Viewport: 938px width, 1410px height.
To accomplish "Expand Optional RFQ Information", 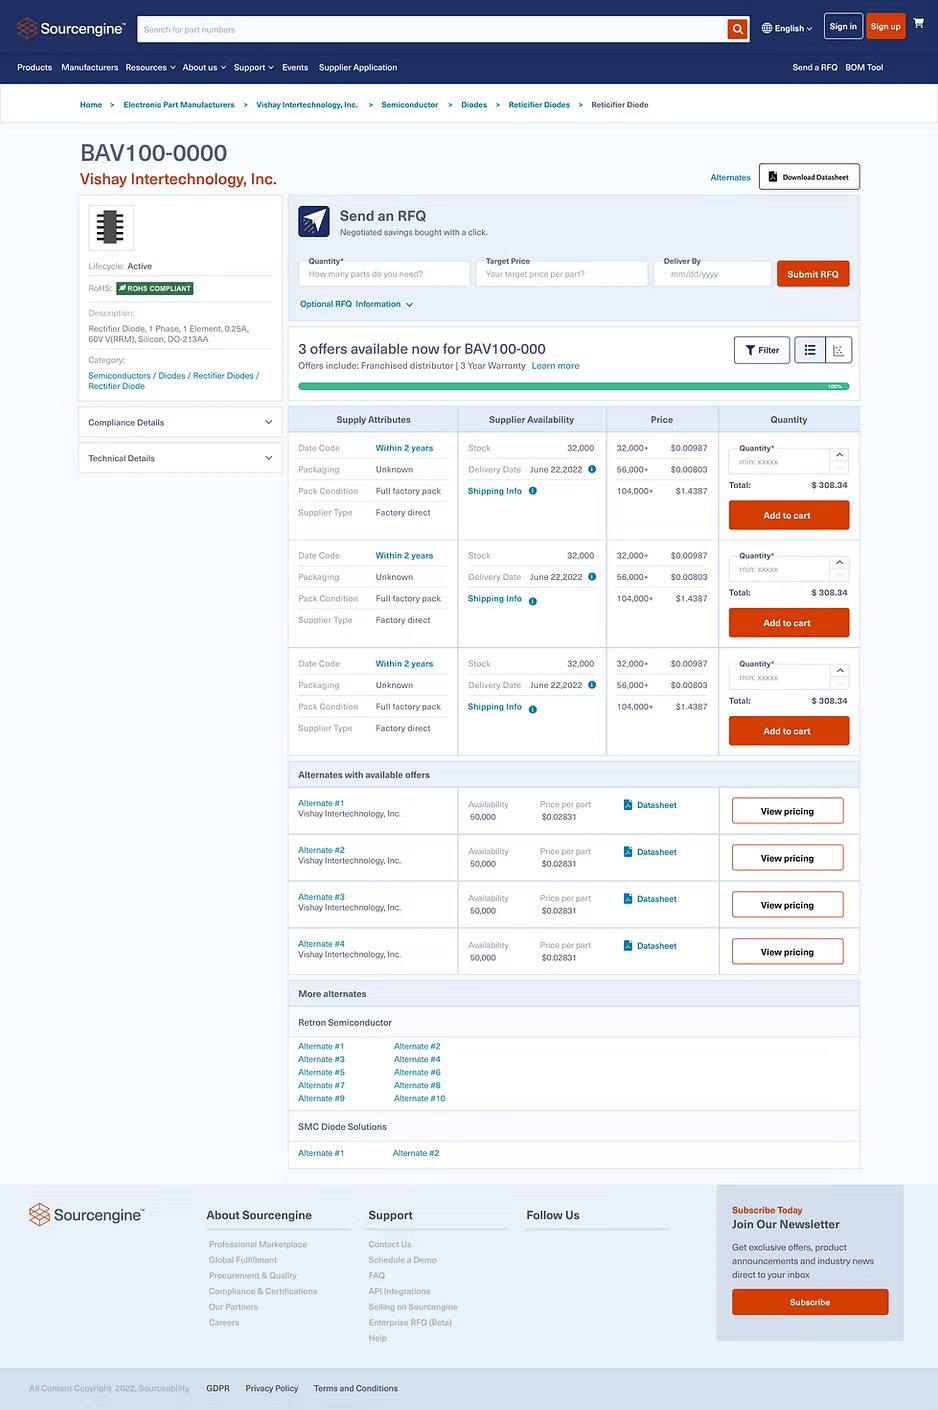I will [x=357, y=304].
